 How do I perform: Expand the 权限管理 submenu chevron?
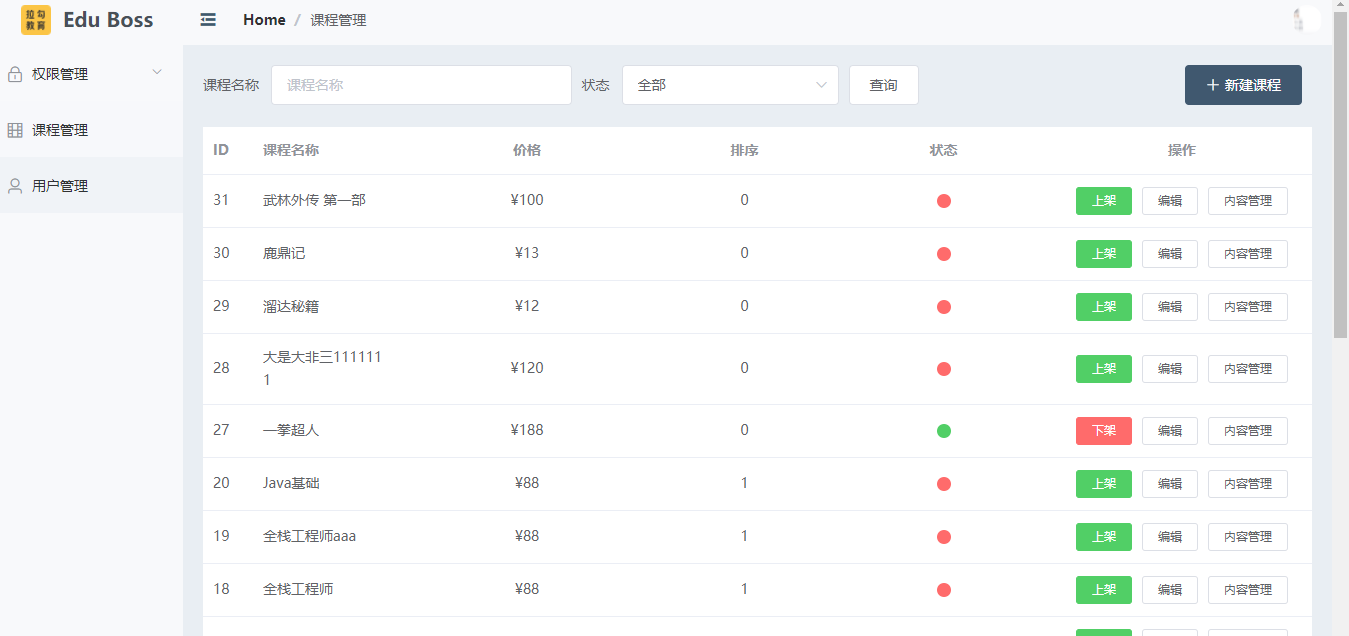[x=157, y=72]
